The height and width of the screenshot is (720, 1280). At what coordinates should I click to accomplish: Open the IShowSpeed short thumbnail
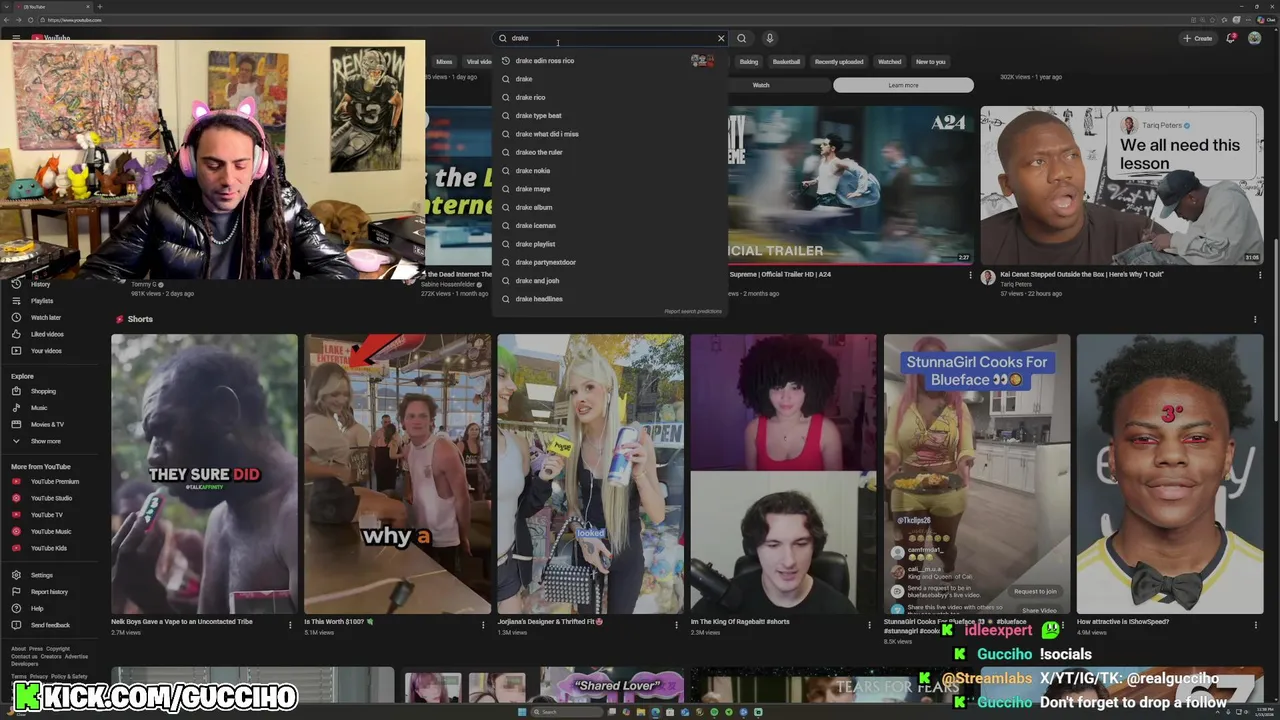[x=1170, y=474]
